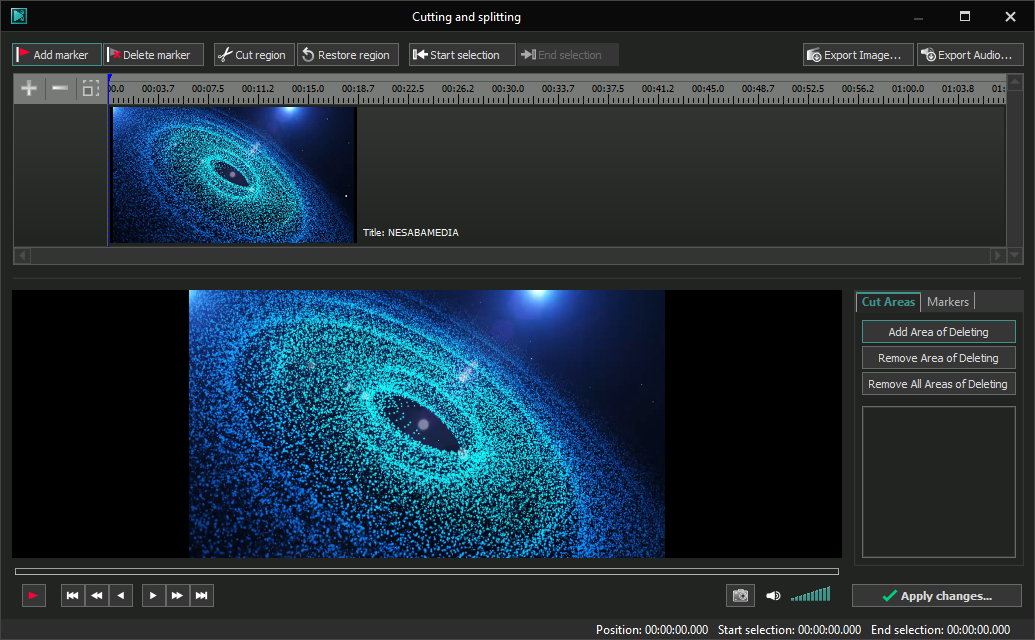
Task: Click Remove All Areas of Deleting
Action: (x=938, y=384)
